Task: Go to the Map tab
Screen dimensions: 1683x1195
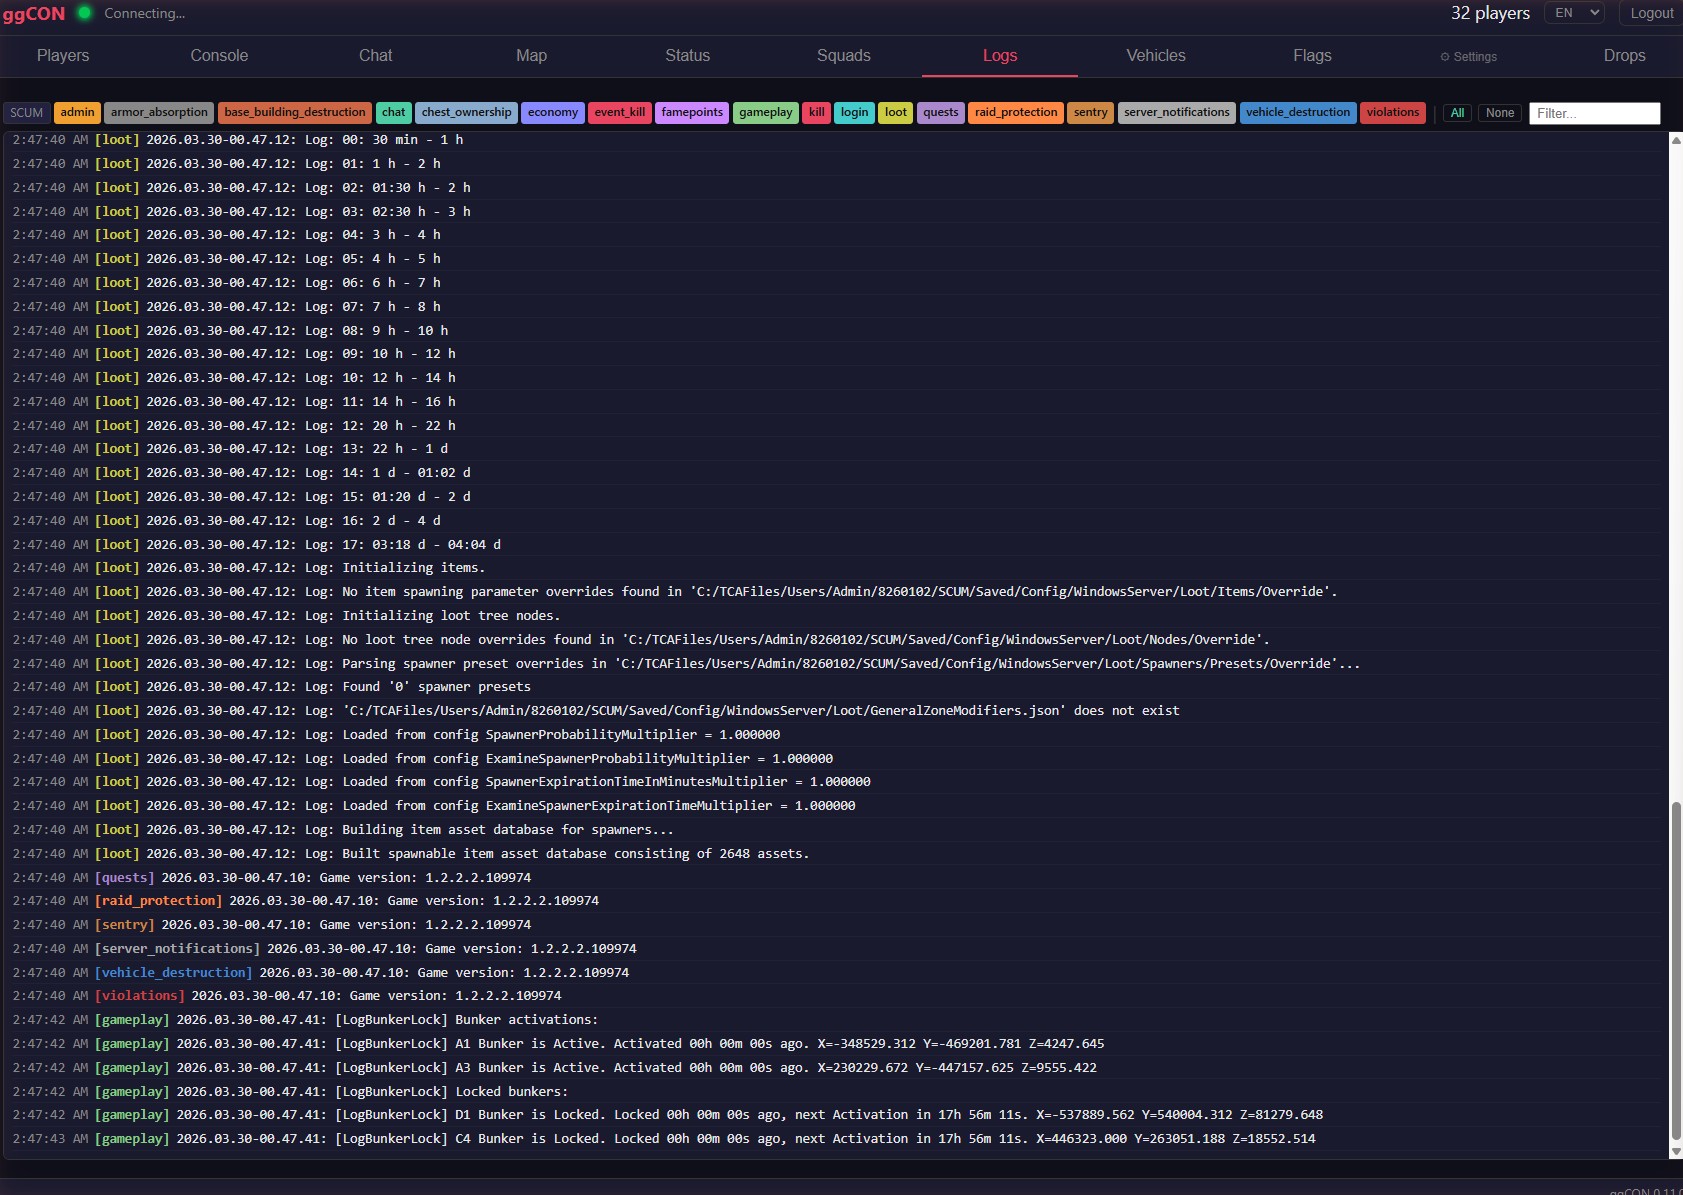Action: (531, 56)
